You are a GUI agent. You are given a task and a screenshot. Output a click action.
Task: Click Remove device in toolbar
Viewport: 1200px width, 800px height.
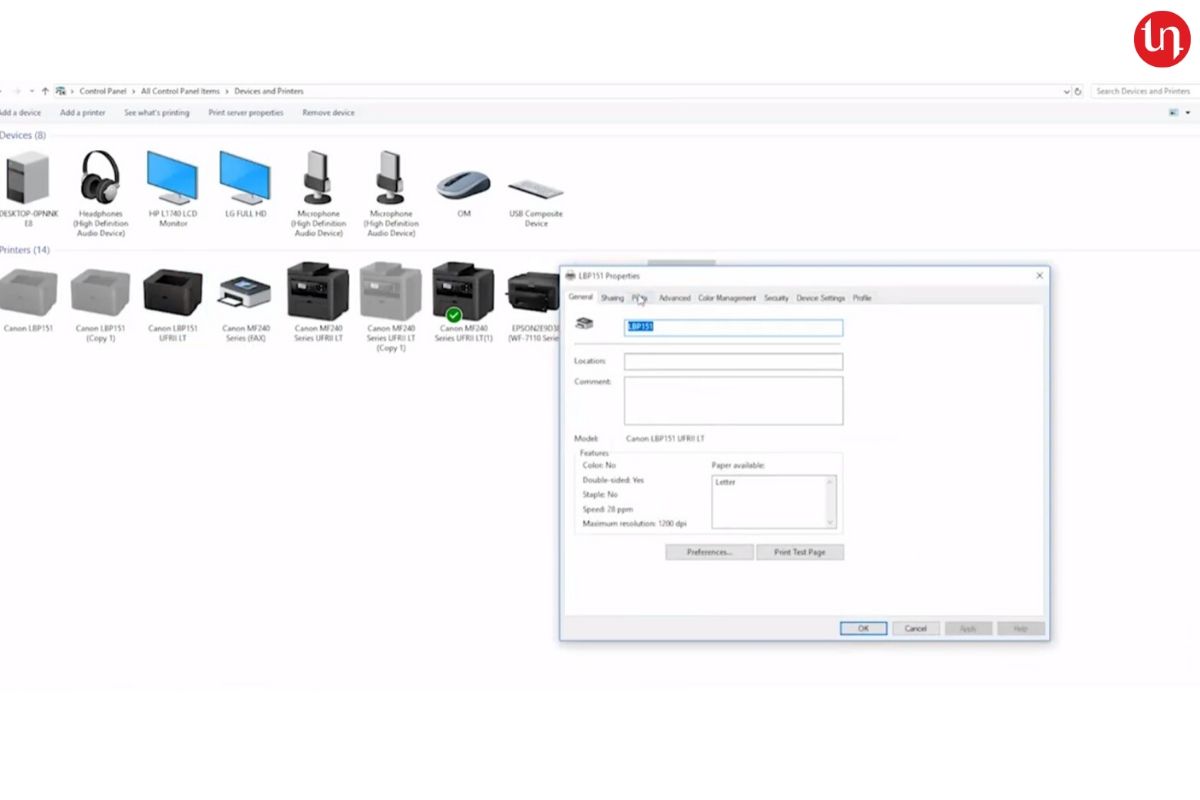(329, 113)
